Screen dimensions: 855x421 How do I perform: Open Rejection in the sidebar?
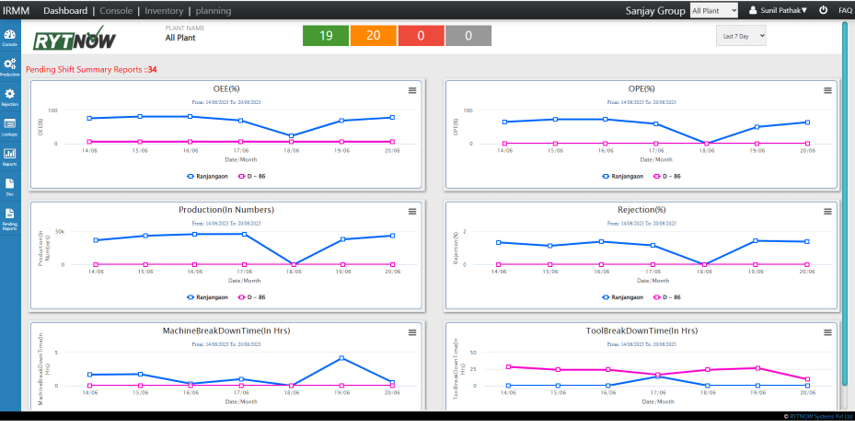[9, 96]
